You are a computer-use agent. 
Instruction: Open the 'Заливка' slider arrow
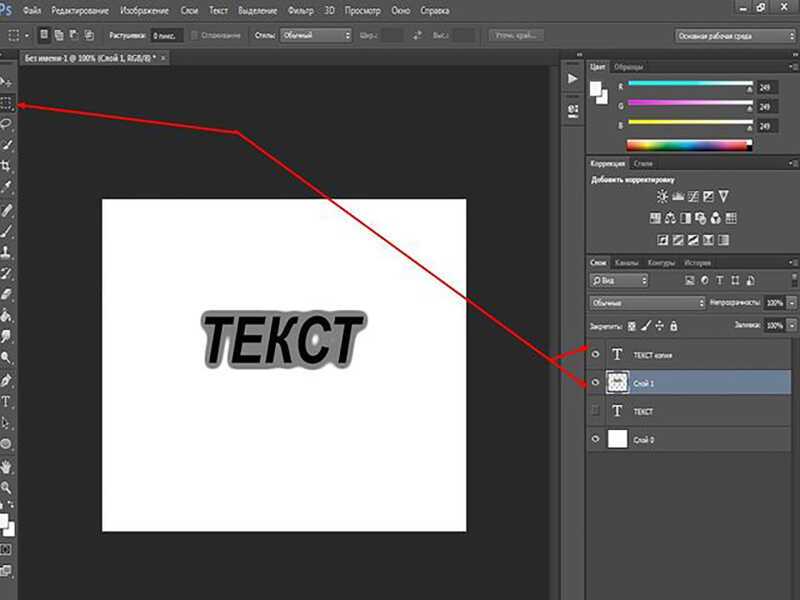pos(792,326)
